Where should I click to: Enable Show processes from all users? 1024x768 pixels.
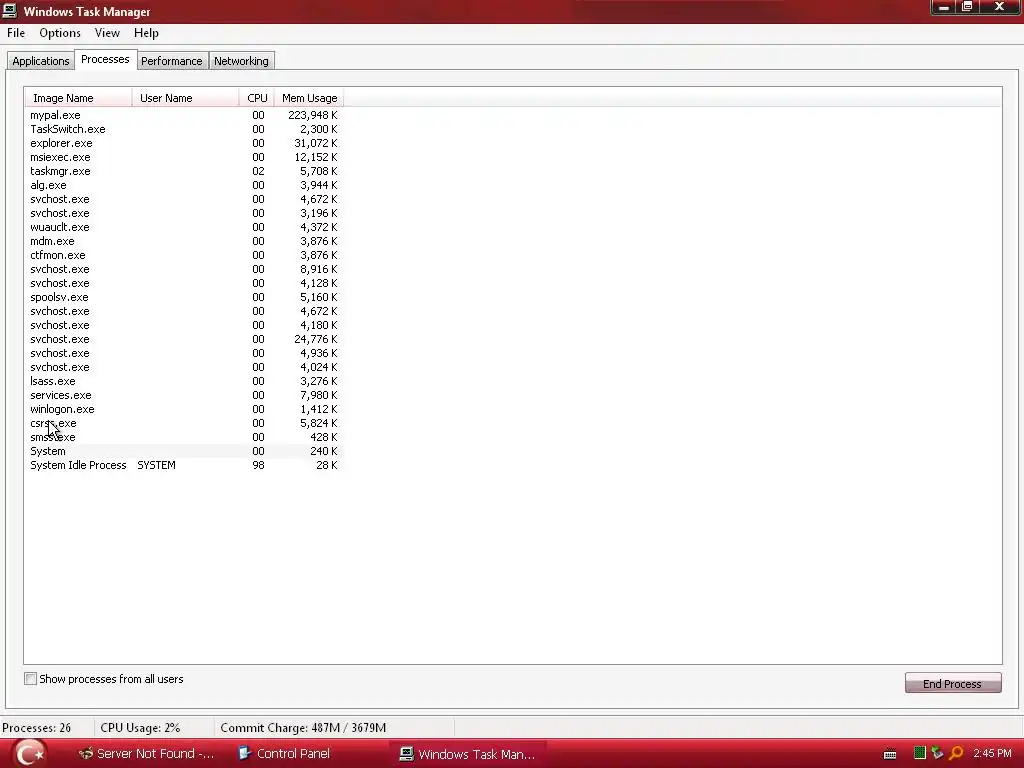(30, 679)
